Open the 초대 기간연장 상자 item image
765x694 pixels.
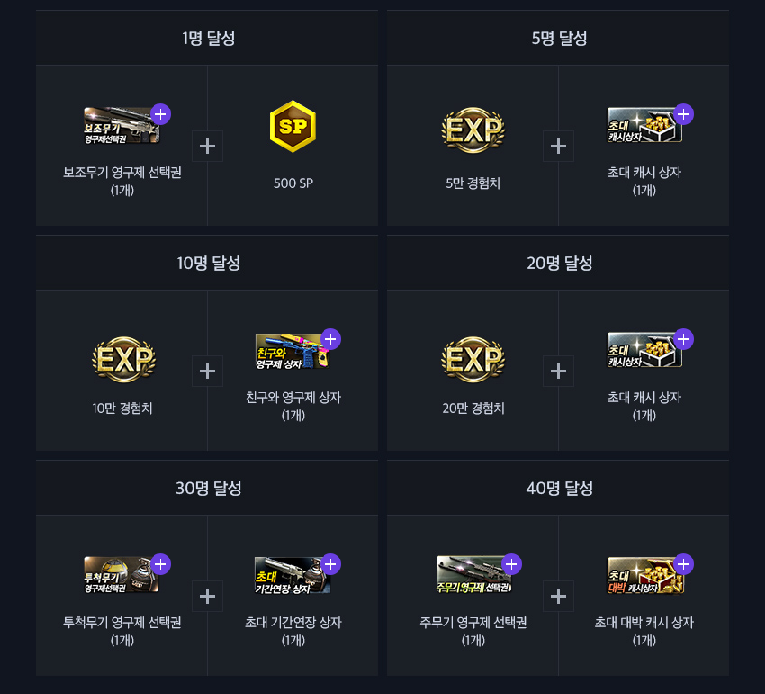pos(292,575)
